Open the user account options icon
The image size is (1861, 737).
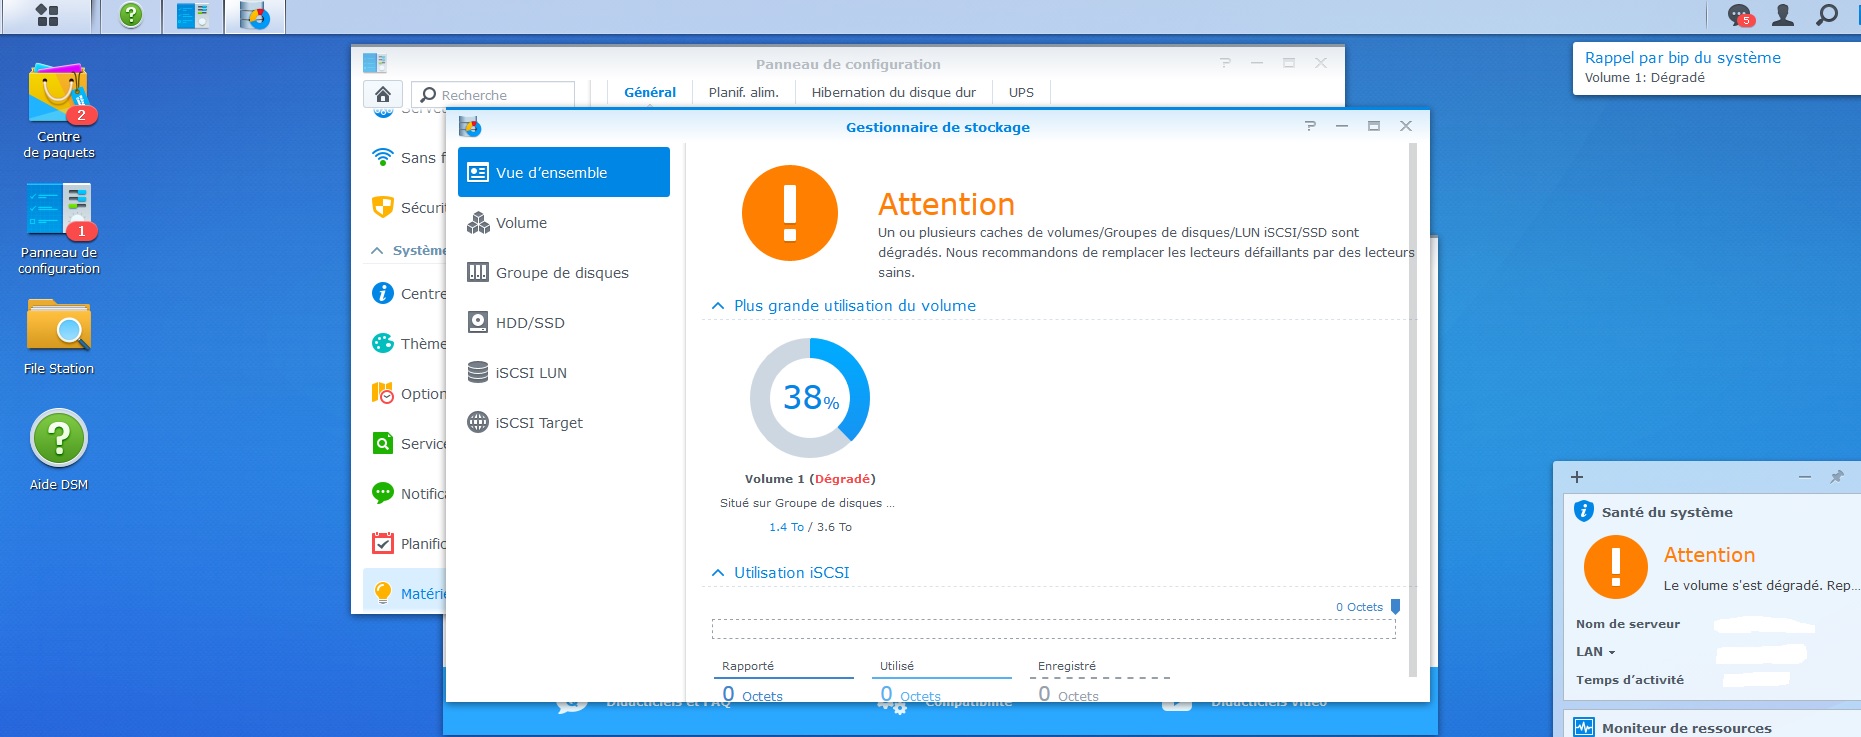tap(1783, 15)
